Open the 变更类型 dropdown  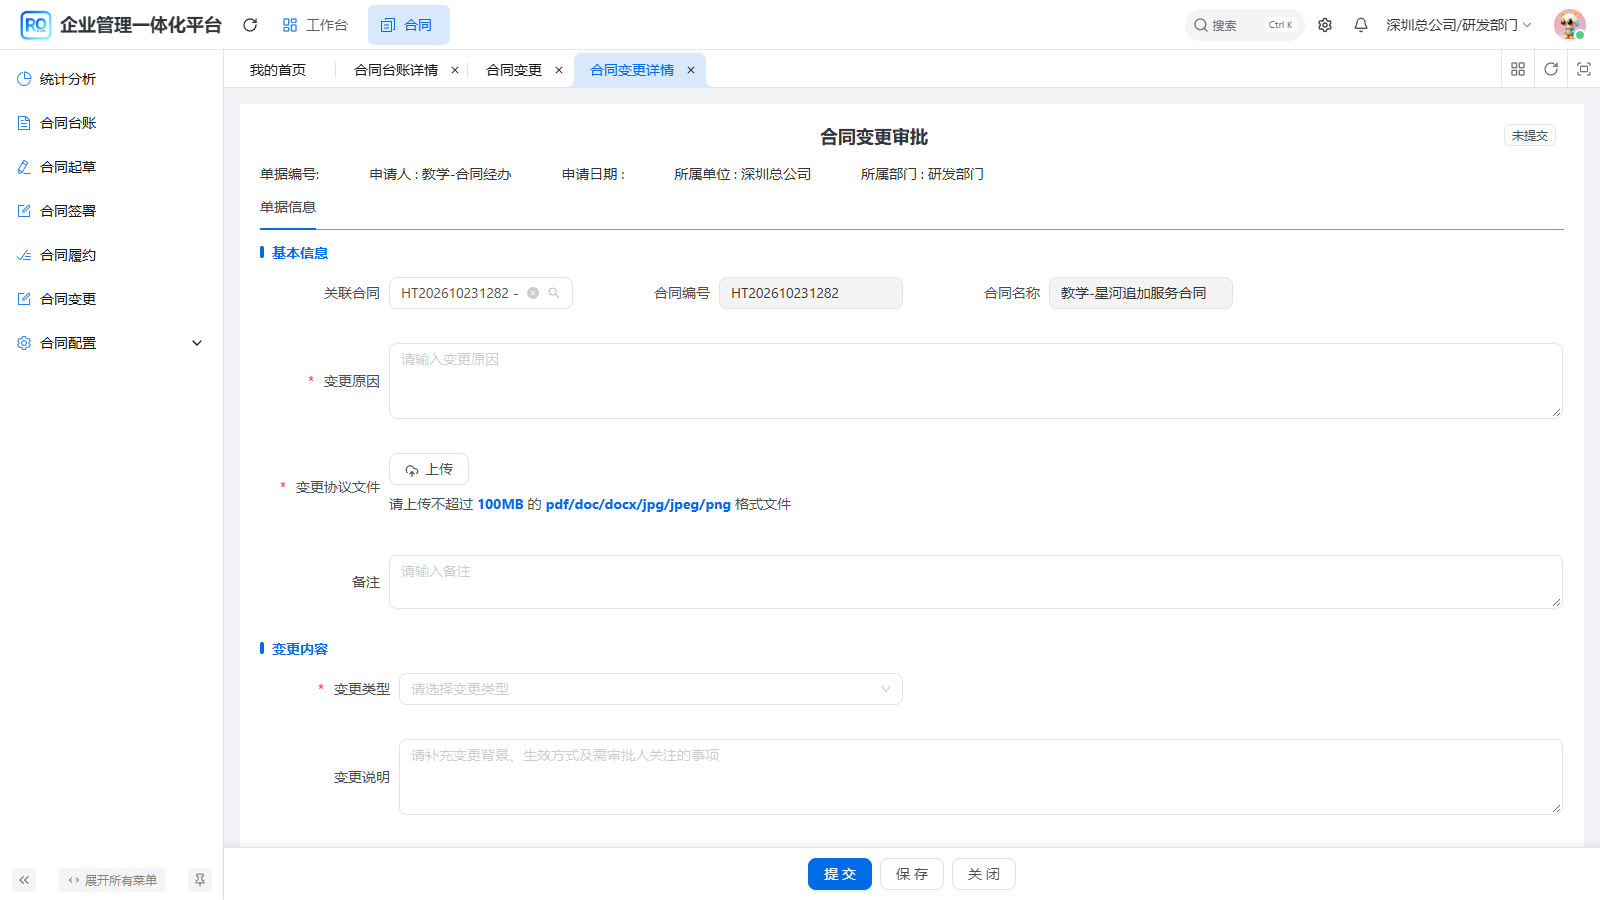point(651,689)
